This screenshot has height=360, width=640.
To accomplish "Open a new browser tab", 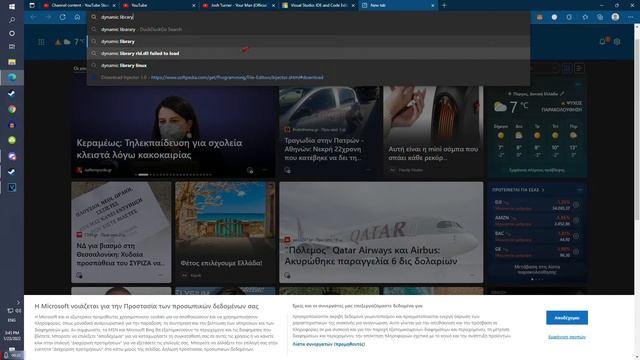I will (444, 5).
